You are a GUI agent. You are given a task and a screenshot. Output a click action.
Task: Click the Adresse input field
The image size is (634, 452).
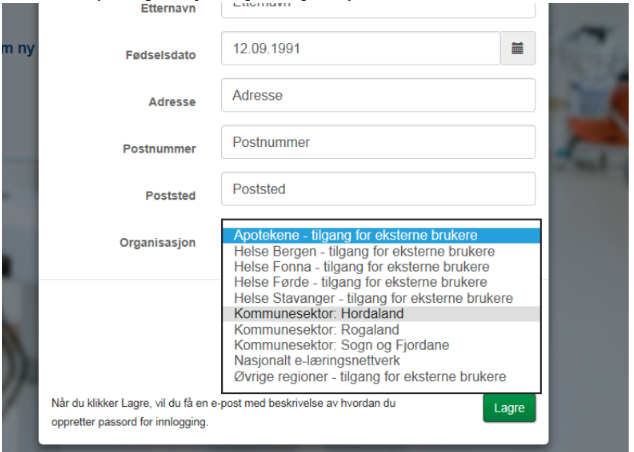(x=378, y=95)
